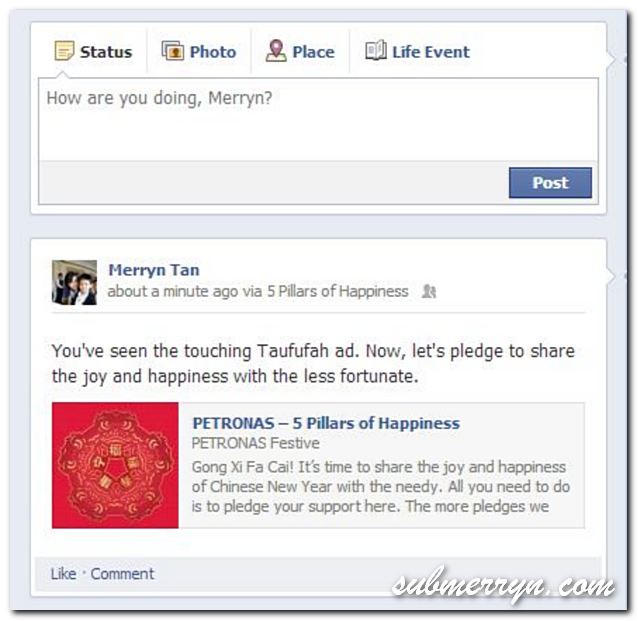Image resolution: width=638 pixels, height=621 pixels.
Task: Open PETRONAS – 5 Pillars of Happiness title link
Action: pyautogui.click(x=326, y=423)
